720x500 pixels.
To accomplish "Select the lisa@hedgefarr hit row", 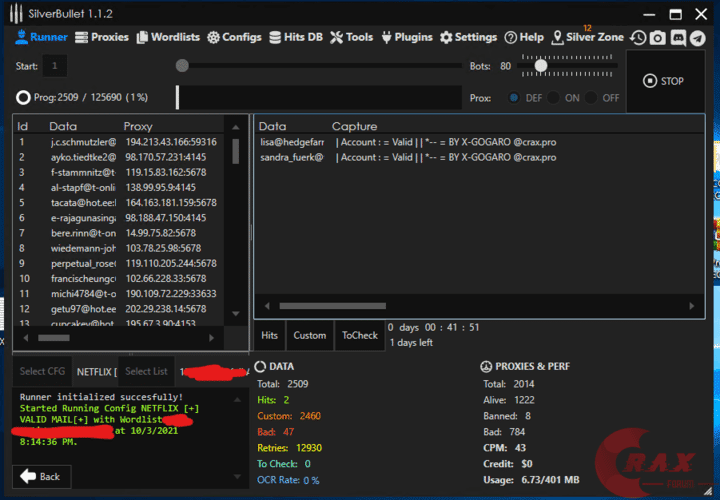I will 479,142.
